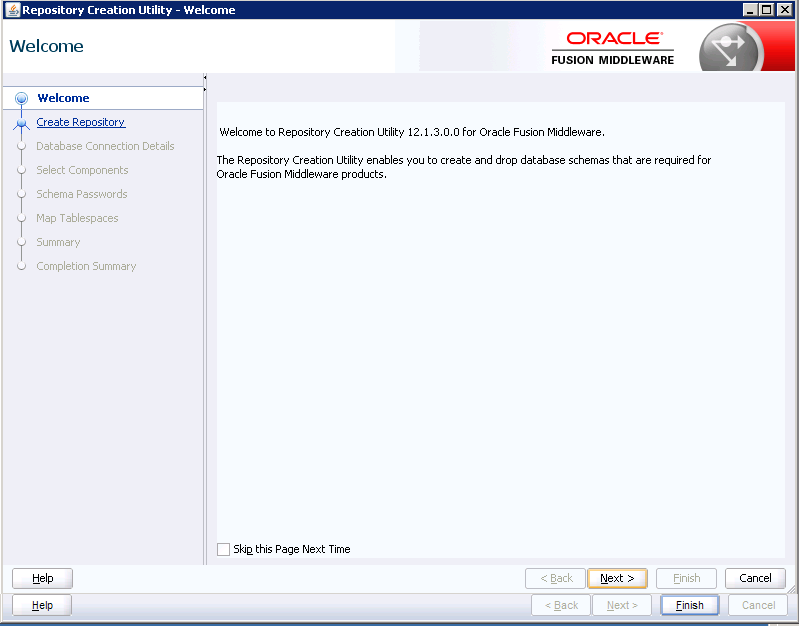Click the bottom-row grayed Cancel button
Image resolution: width=799 pixels, height=626 pixels.
pos(758,605)
